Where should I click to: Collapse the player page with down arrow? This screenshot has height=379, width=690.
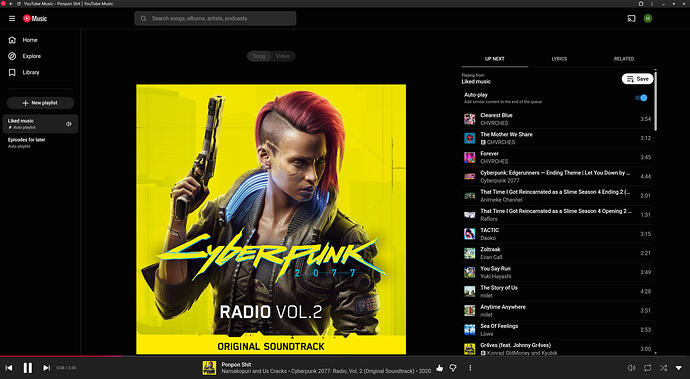pyautogui.click(x=679, y=368)
